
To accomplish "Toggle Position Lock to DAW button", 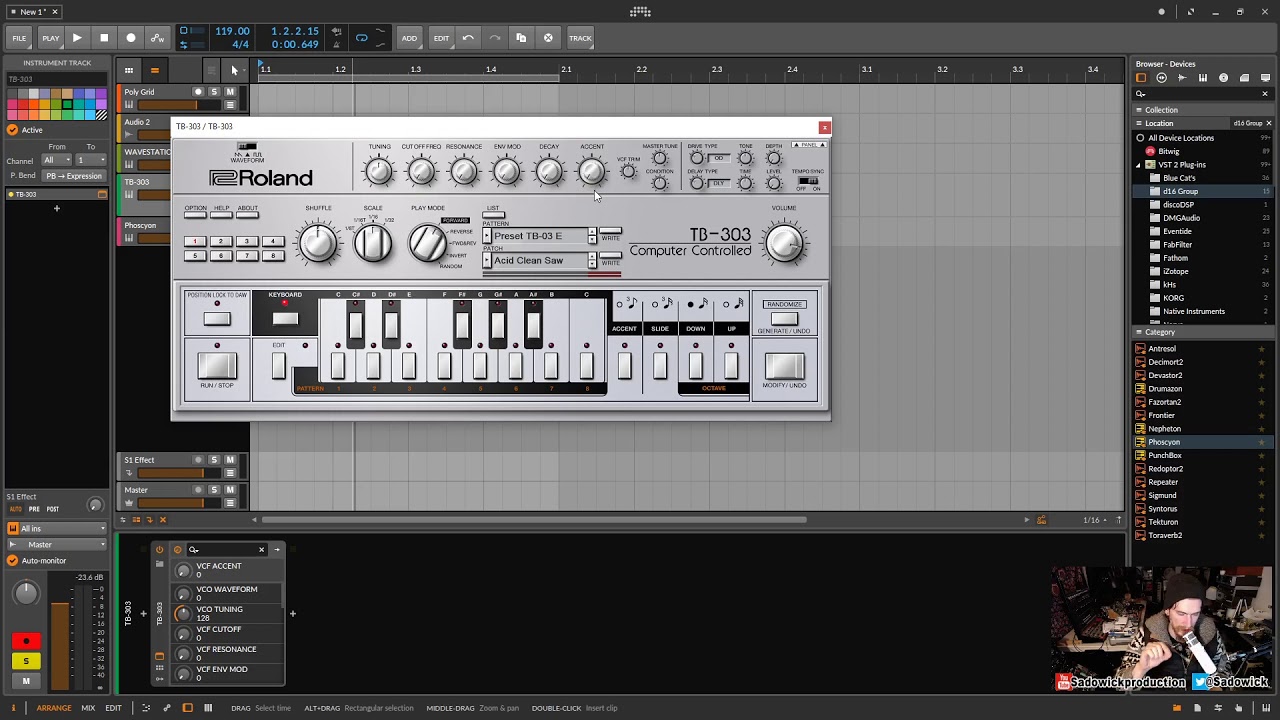I will 216,318.
